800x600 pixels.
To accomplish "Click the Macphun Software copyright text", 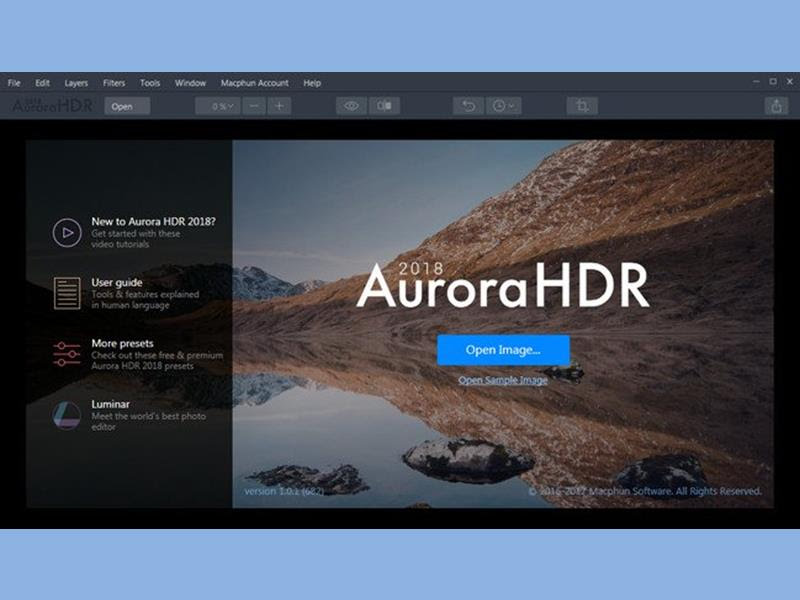I will [645, 491].
